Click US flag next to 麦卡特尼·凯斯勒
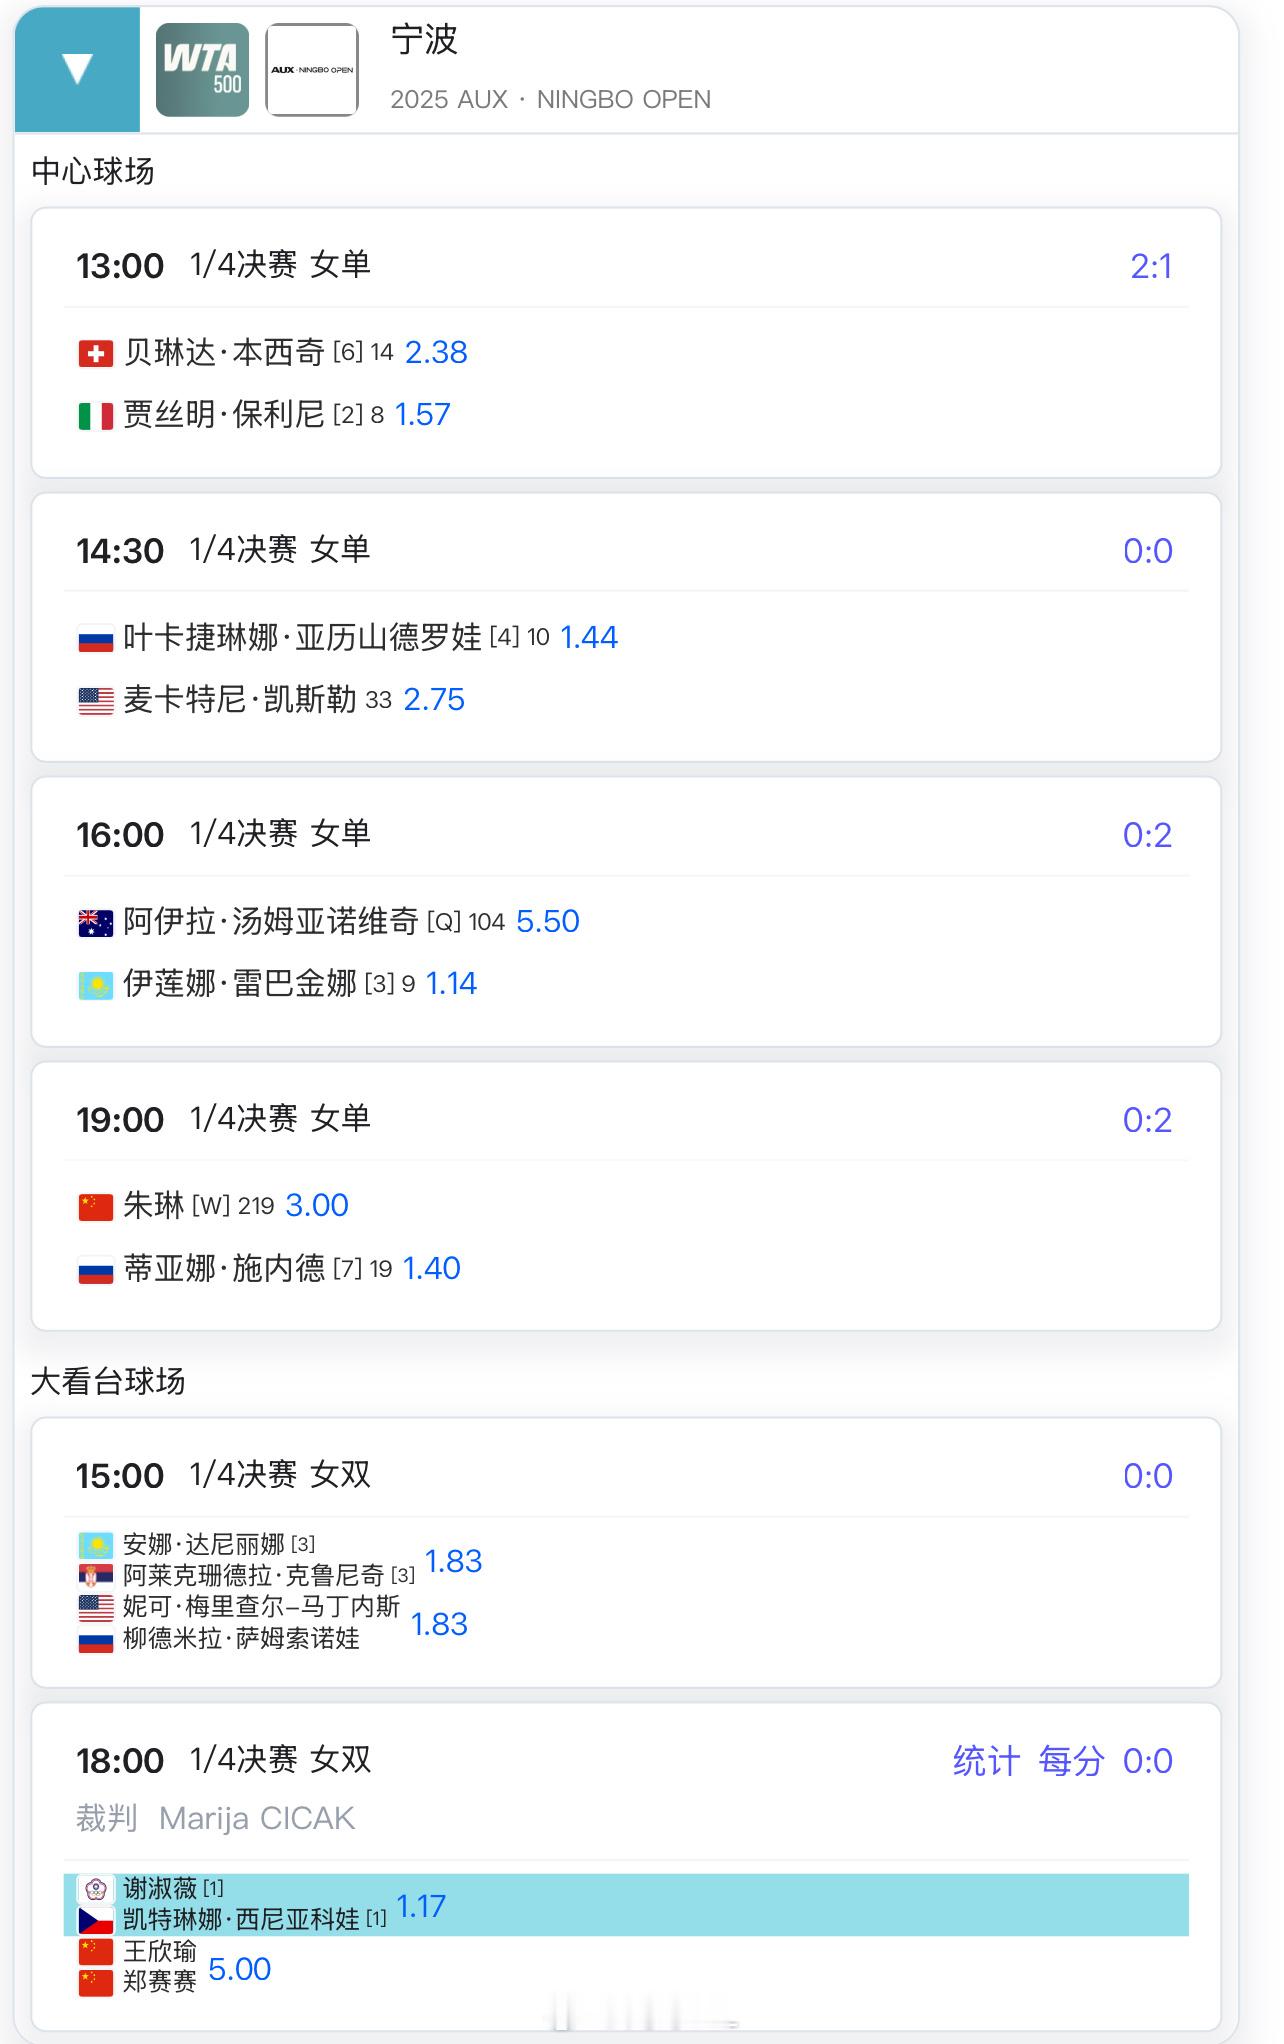This screenshot has width=1284, height=2044. (95, 701)
